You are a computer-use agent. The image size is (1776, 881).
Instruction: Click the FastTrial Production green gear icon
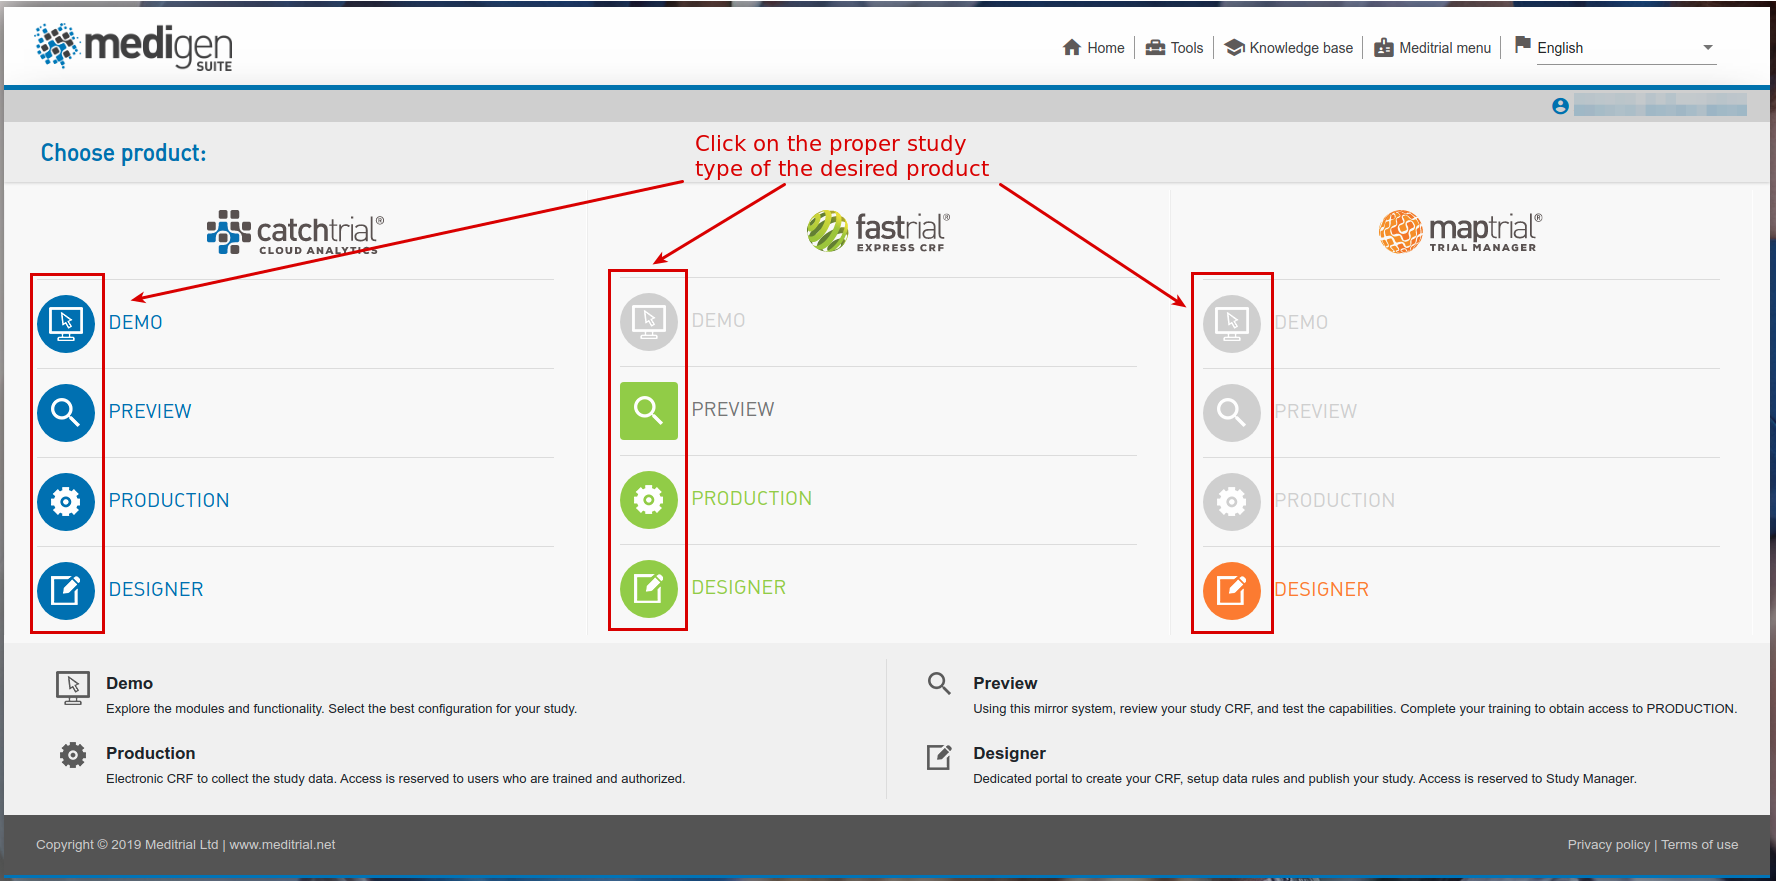point(649,500)
